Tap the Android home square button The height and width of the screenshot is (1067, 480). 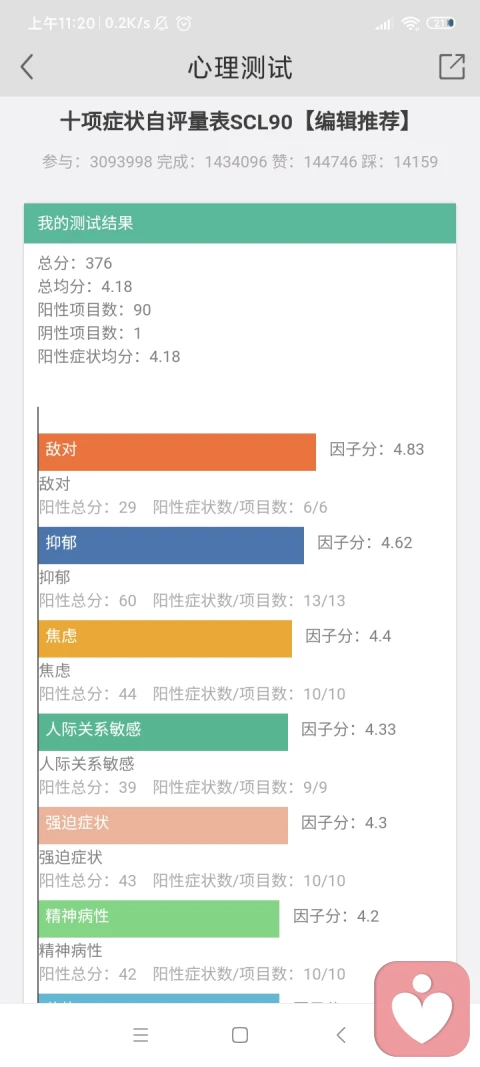(x=240, y=1035)
